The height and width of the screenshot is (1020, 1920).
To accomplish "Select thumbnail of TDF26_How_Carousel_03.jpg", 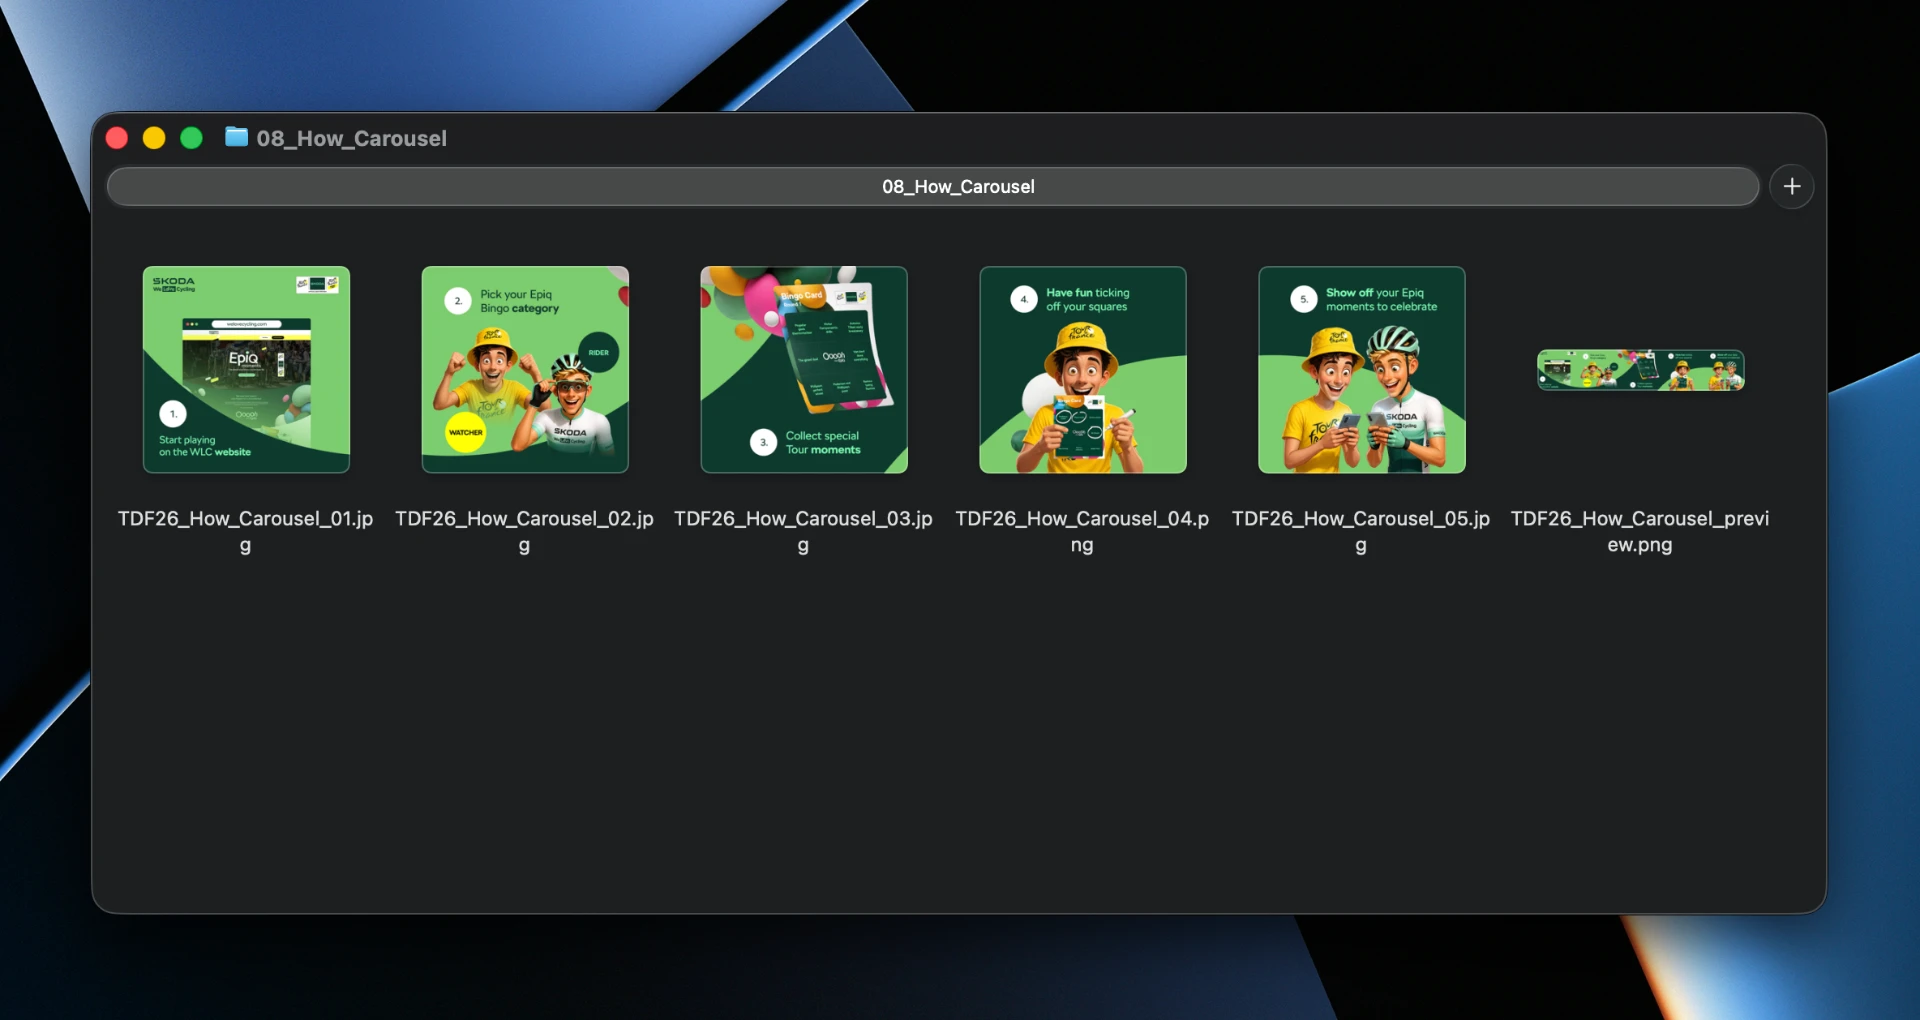I will 804,369.
